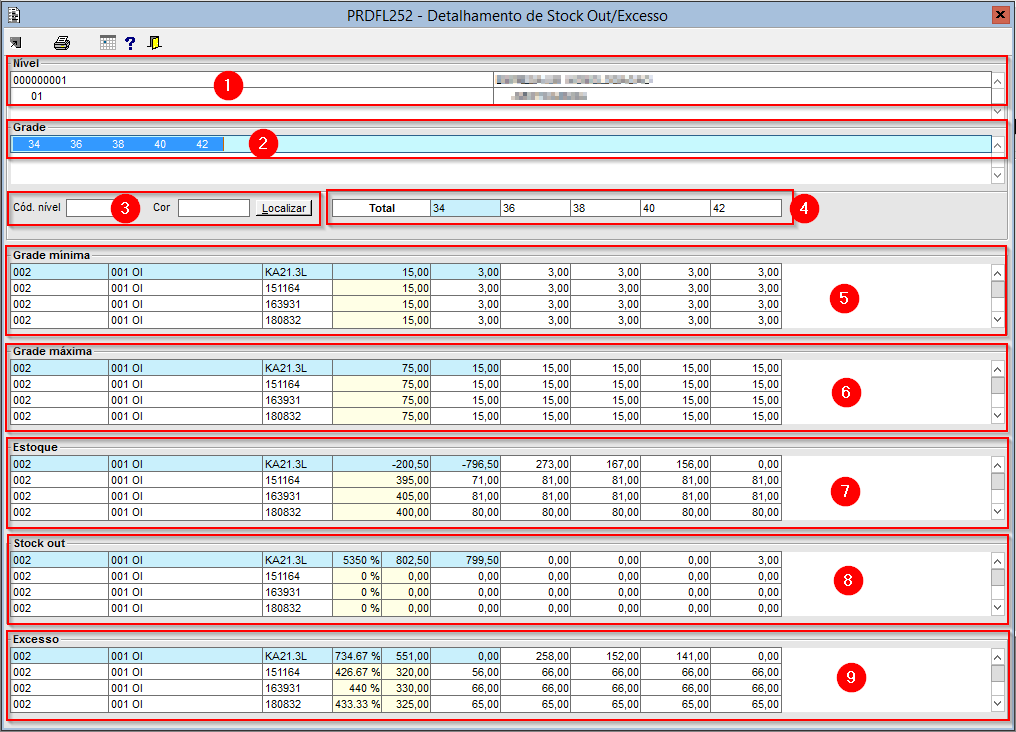Screen dimensions: 1016x732
Task: Click the 152,00 cell in Excesso
Action: tap(605, 656)
